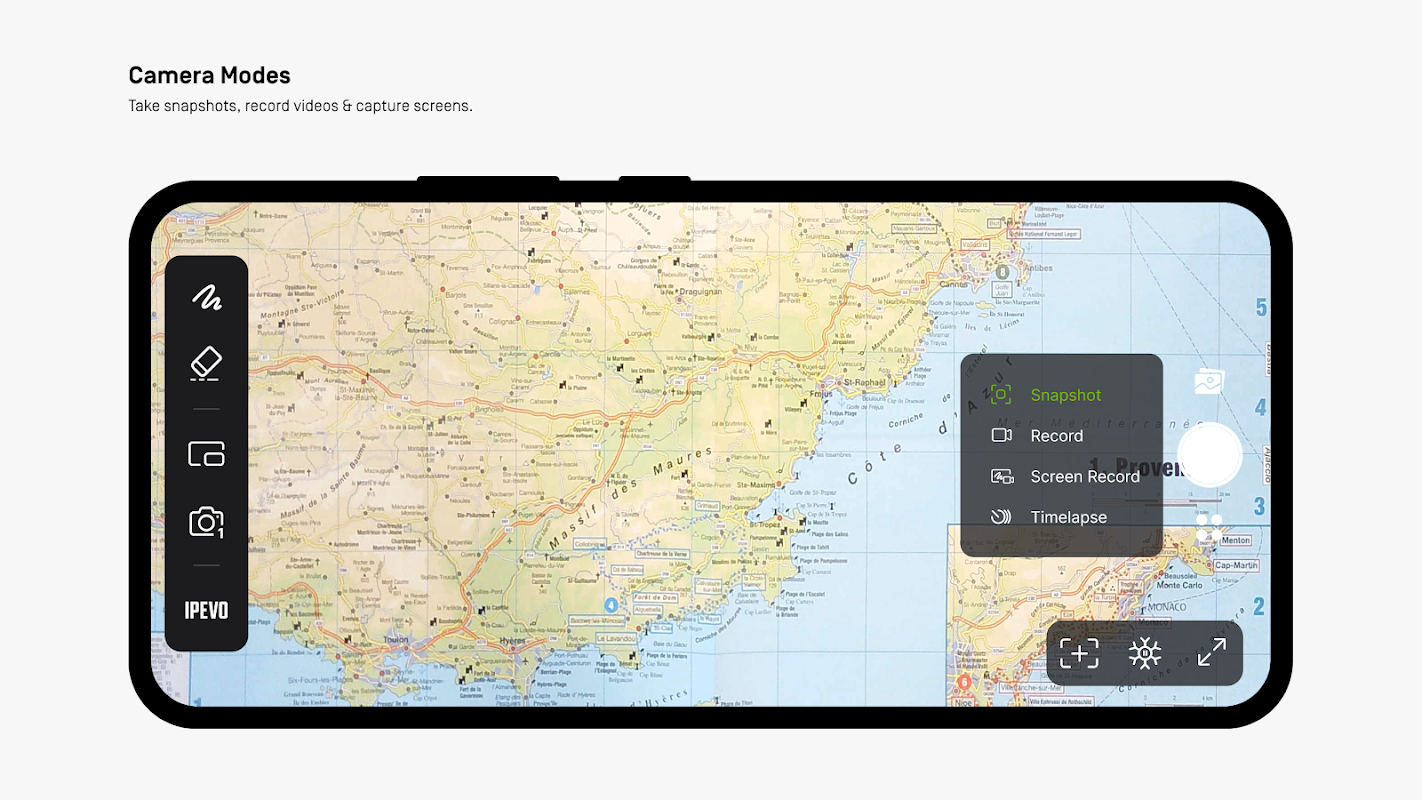The height and width of the screenshot is (800, 1422).
Task: Click the four-dot camera mode icon
Action: [x=1209, y=528]
